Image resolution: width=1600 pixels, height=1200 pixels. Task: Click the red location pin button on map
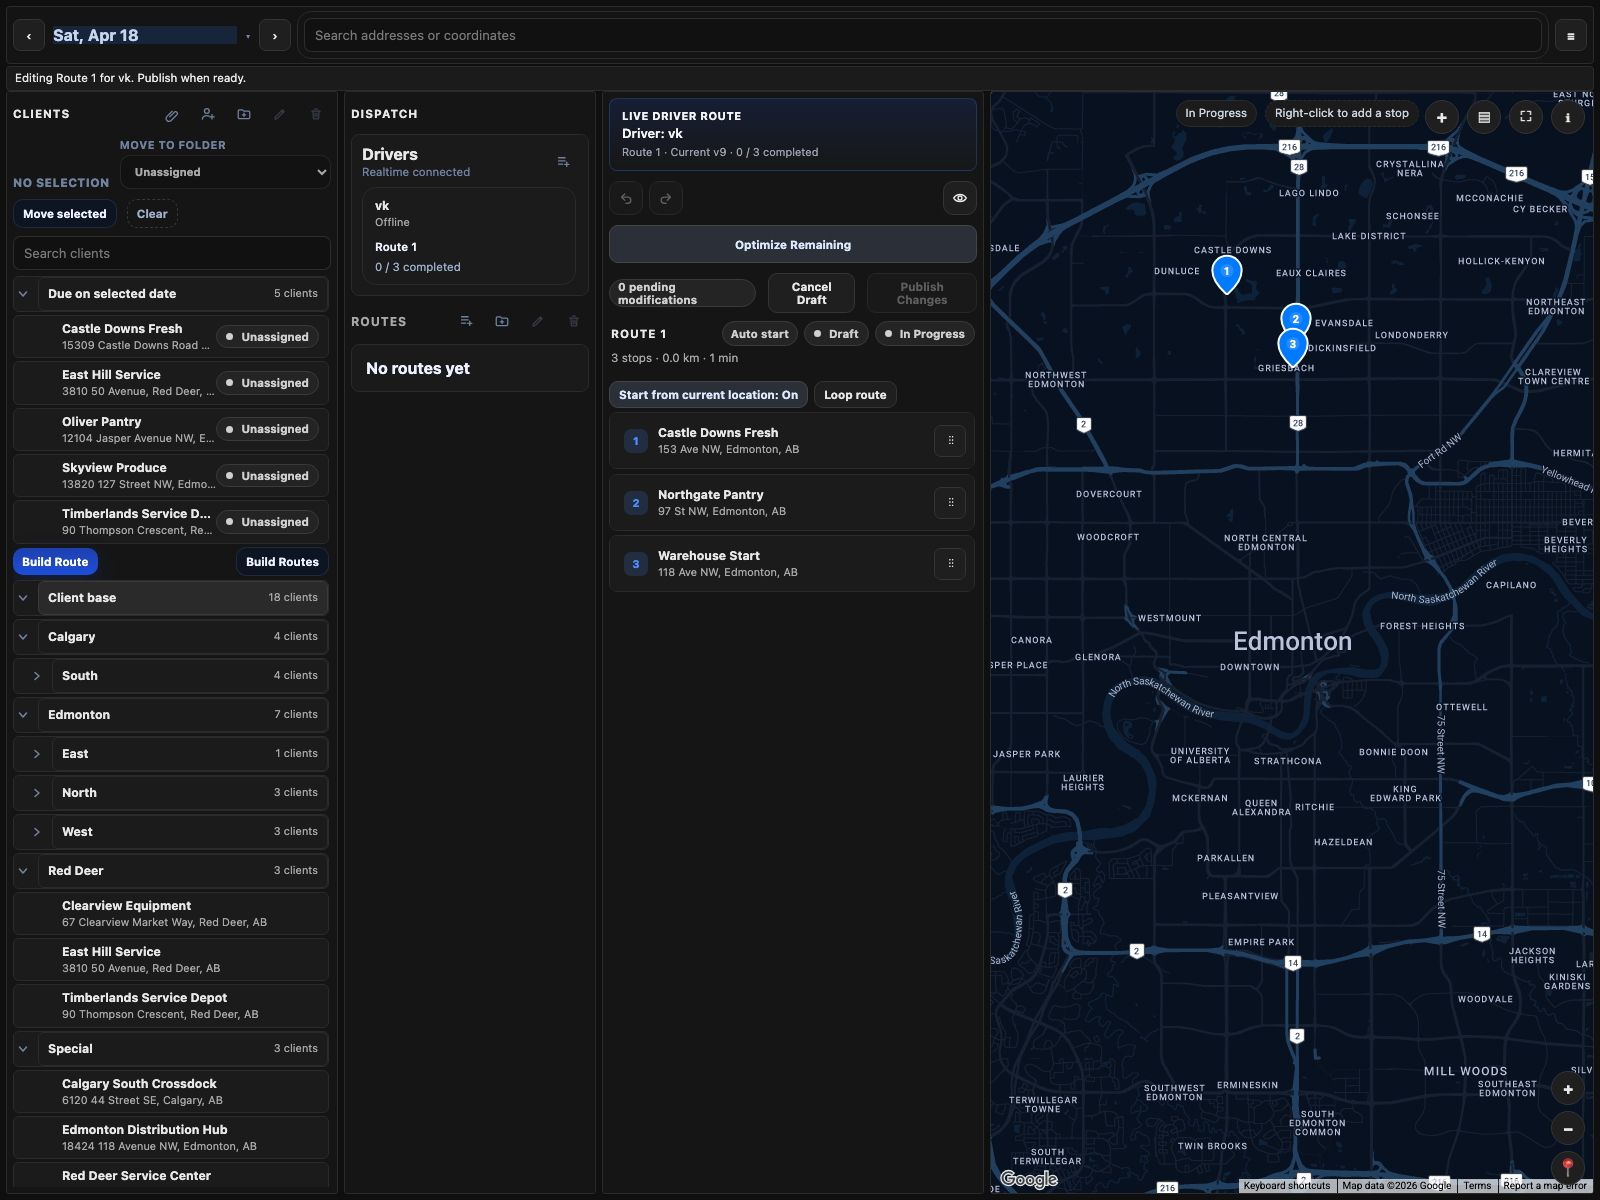click(1568, 1167)
